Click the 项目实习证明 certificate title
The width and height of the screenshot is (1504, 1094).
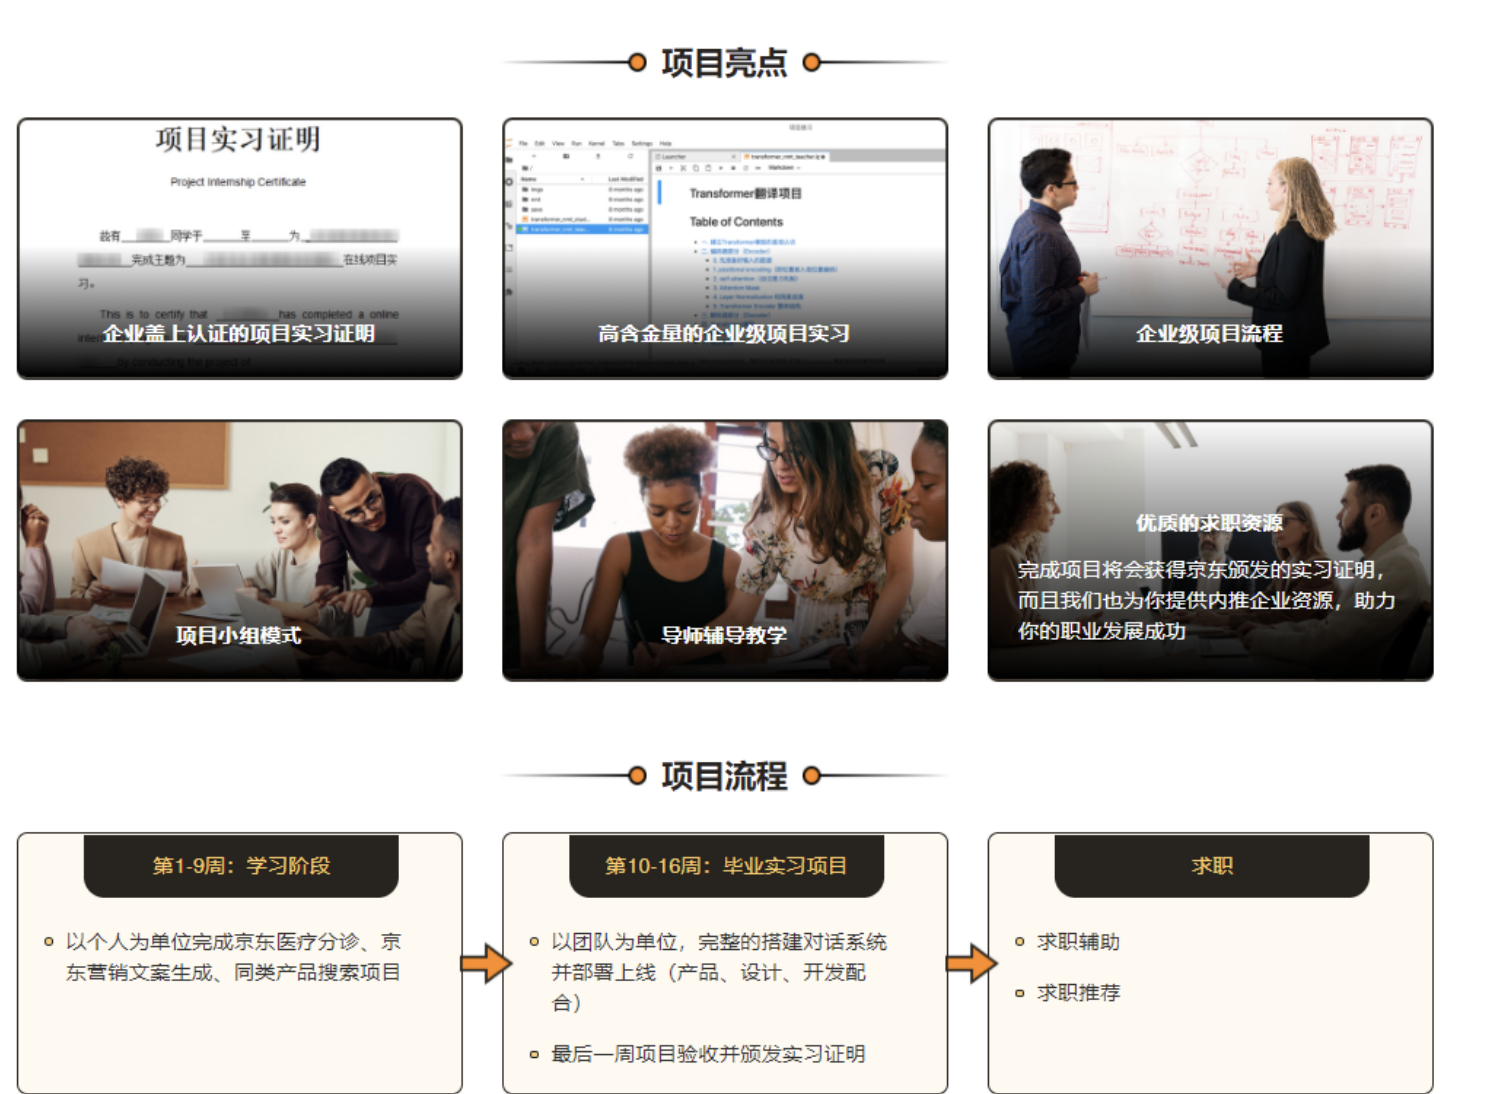coord(238,139)
